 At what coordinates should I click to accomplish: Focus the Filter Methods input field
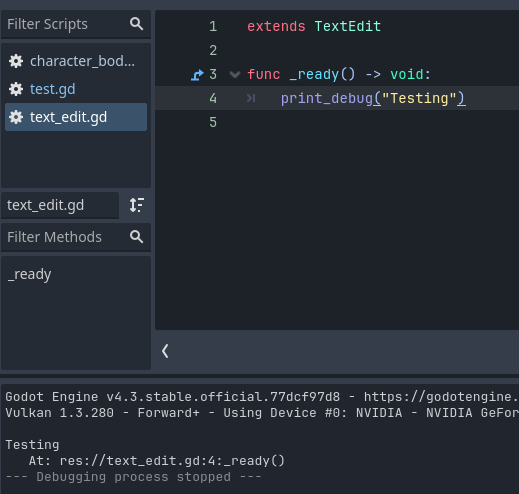pyautogui.click(x=67, y=237)
